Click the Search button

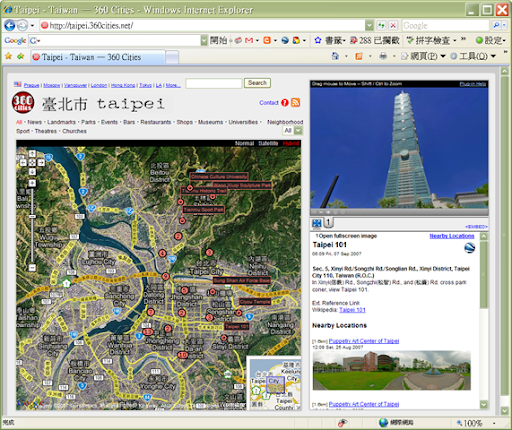257,83
